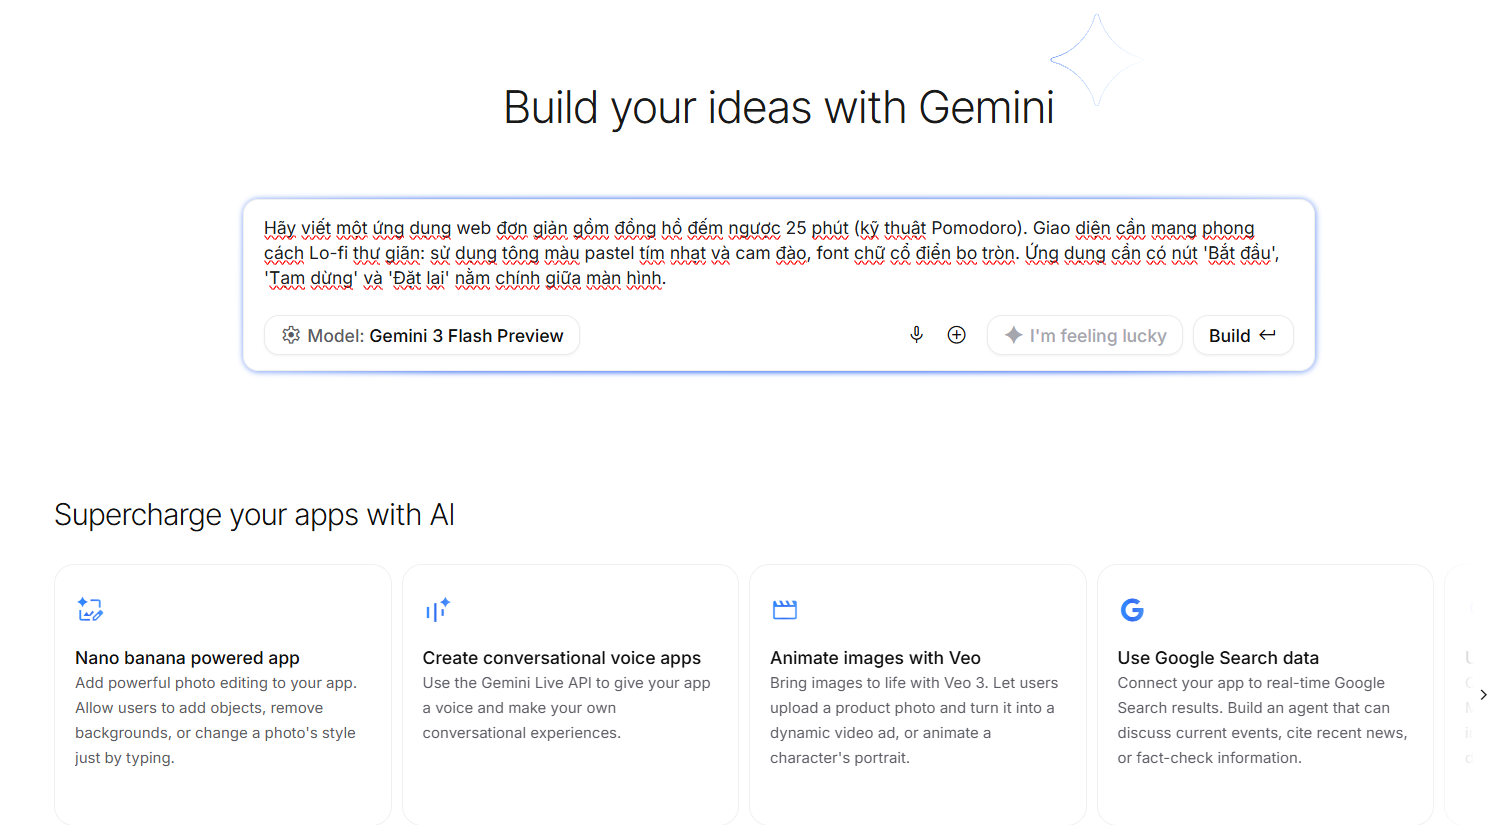
Task: Click the Veo clapperboard icon
Action: point(784,609)
